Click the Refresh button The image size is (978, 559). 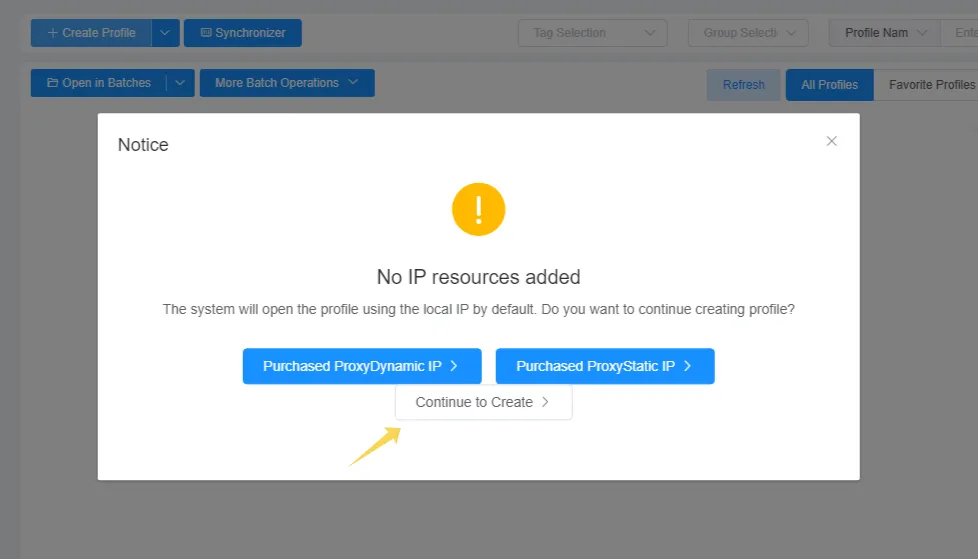coord(743,85)
